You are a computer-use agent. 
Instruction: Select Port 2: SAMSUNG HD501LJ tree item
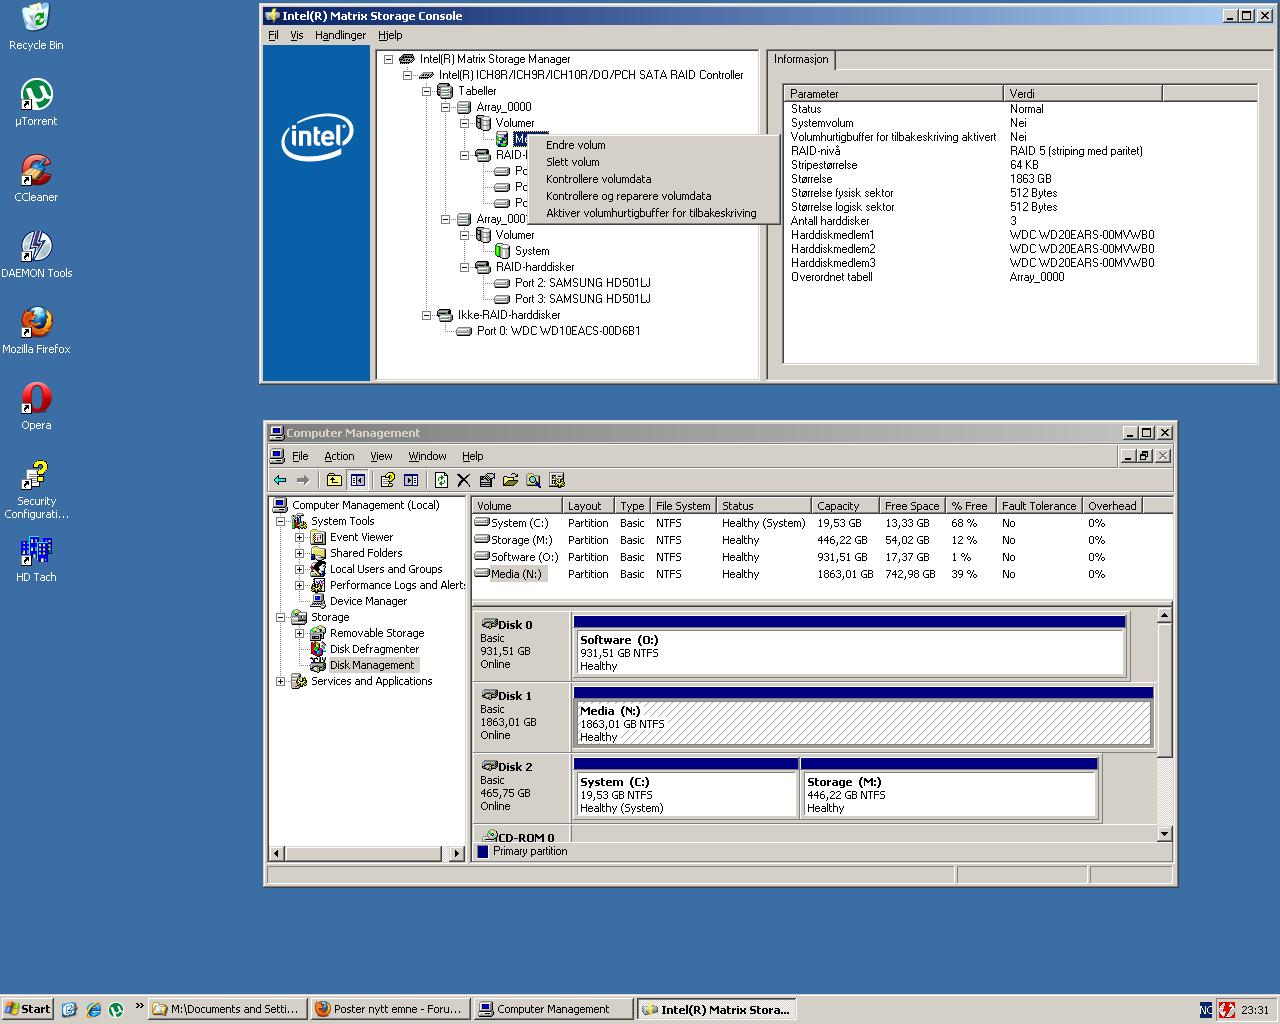coord(582,283)
